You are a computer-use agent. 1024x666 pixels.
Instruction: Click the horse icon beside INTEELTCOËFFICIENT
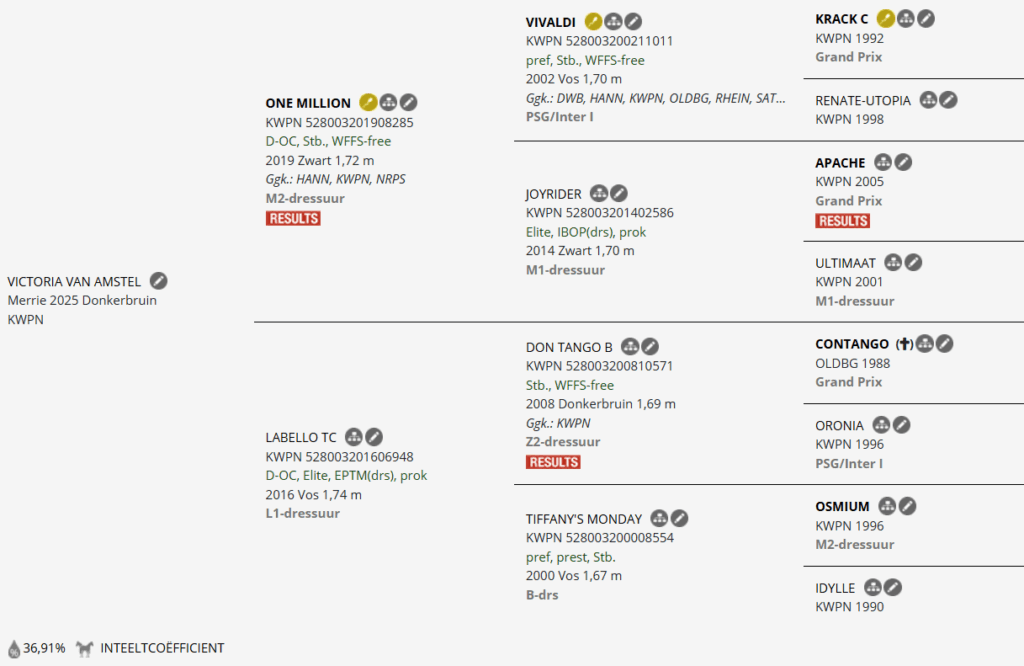click(x=84, y=648)
